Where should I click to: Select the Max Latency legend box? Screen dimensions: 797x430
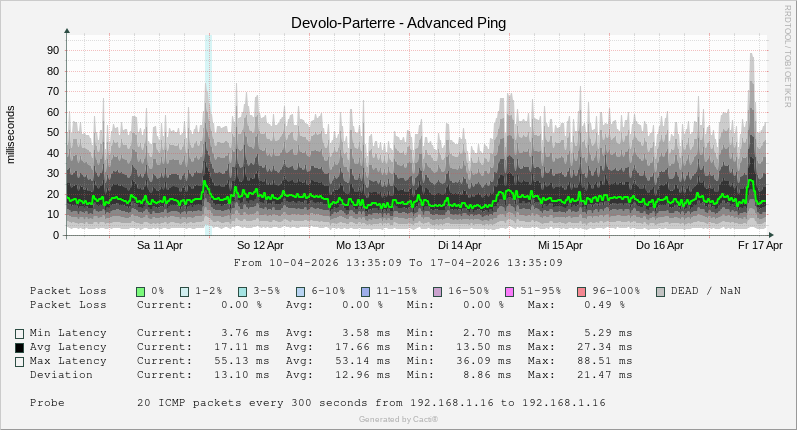[19, 361]
